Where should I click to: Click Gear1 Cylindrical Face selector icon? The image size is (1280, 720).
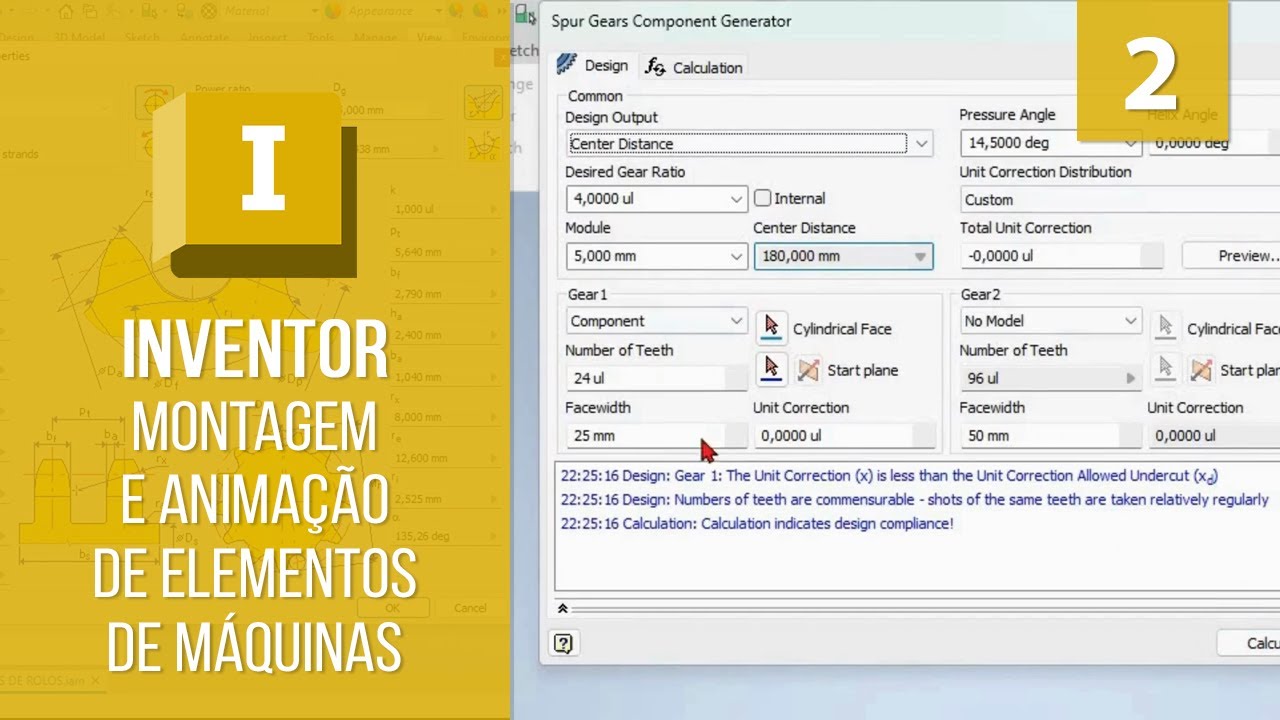click(x=771, y=327)
